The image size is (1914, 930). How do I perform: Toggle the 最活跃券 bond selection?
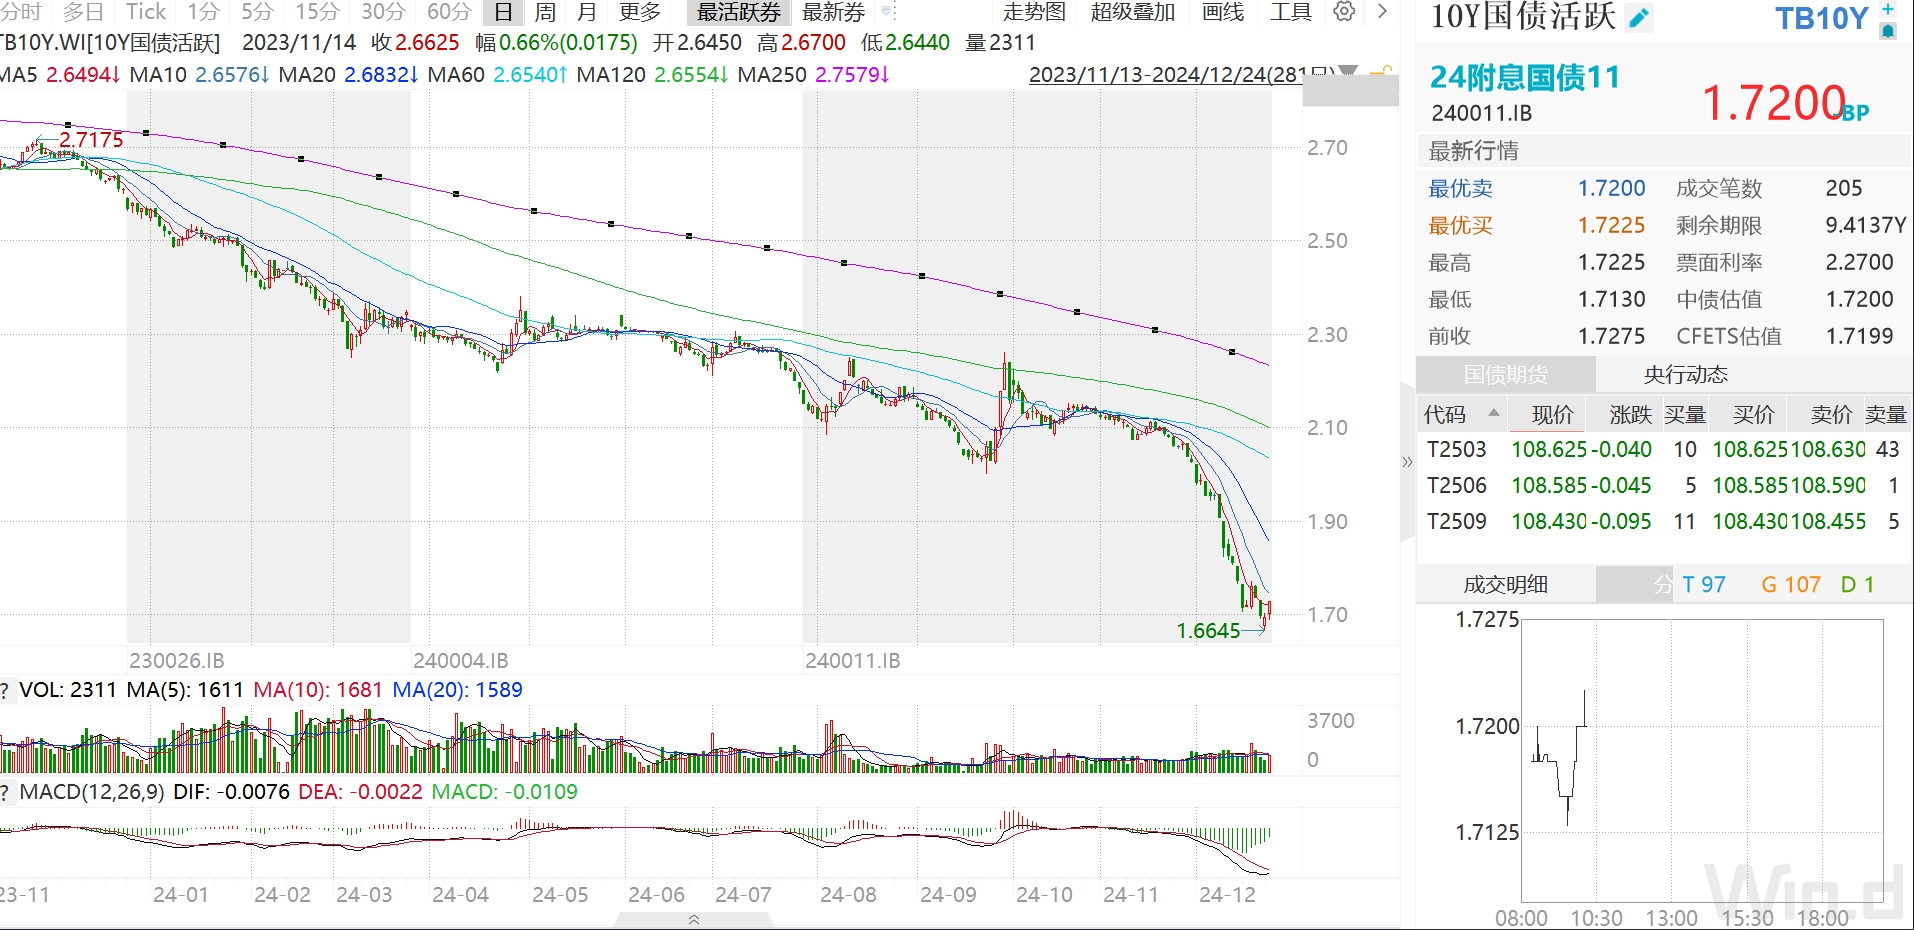click(738, 12)
